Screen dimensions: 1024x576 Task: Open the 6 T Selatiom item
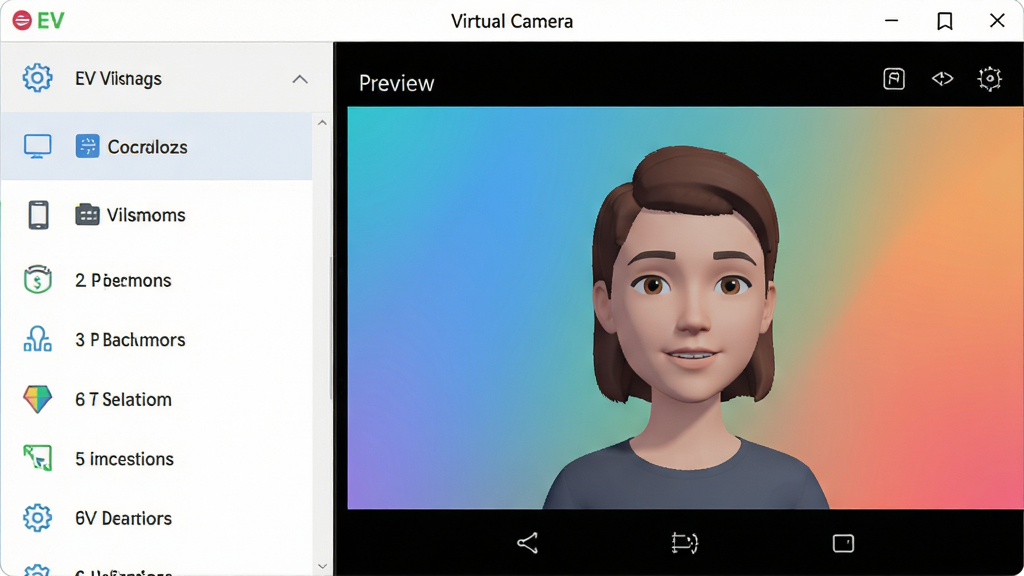[x=123, y=399]
